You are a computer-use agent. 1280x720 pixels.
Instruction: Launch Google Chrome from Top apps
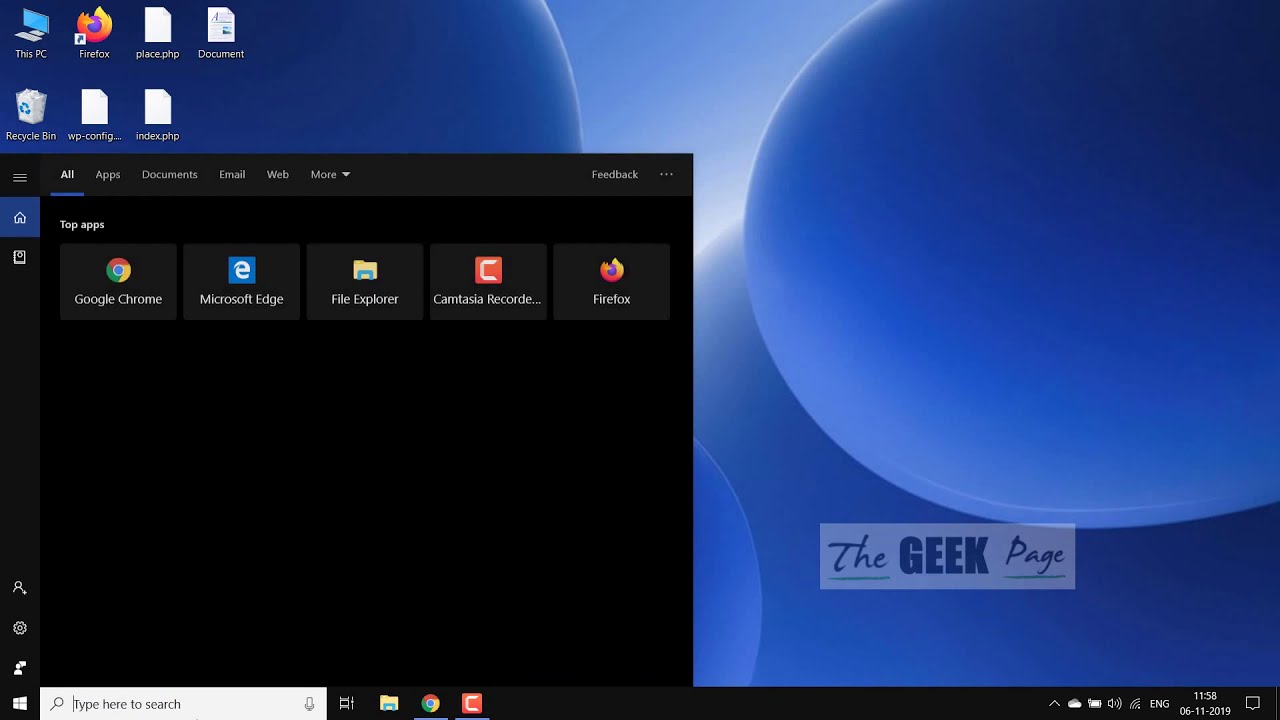(118, 282)
